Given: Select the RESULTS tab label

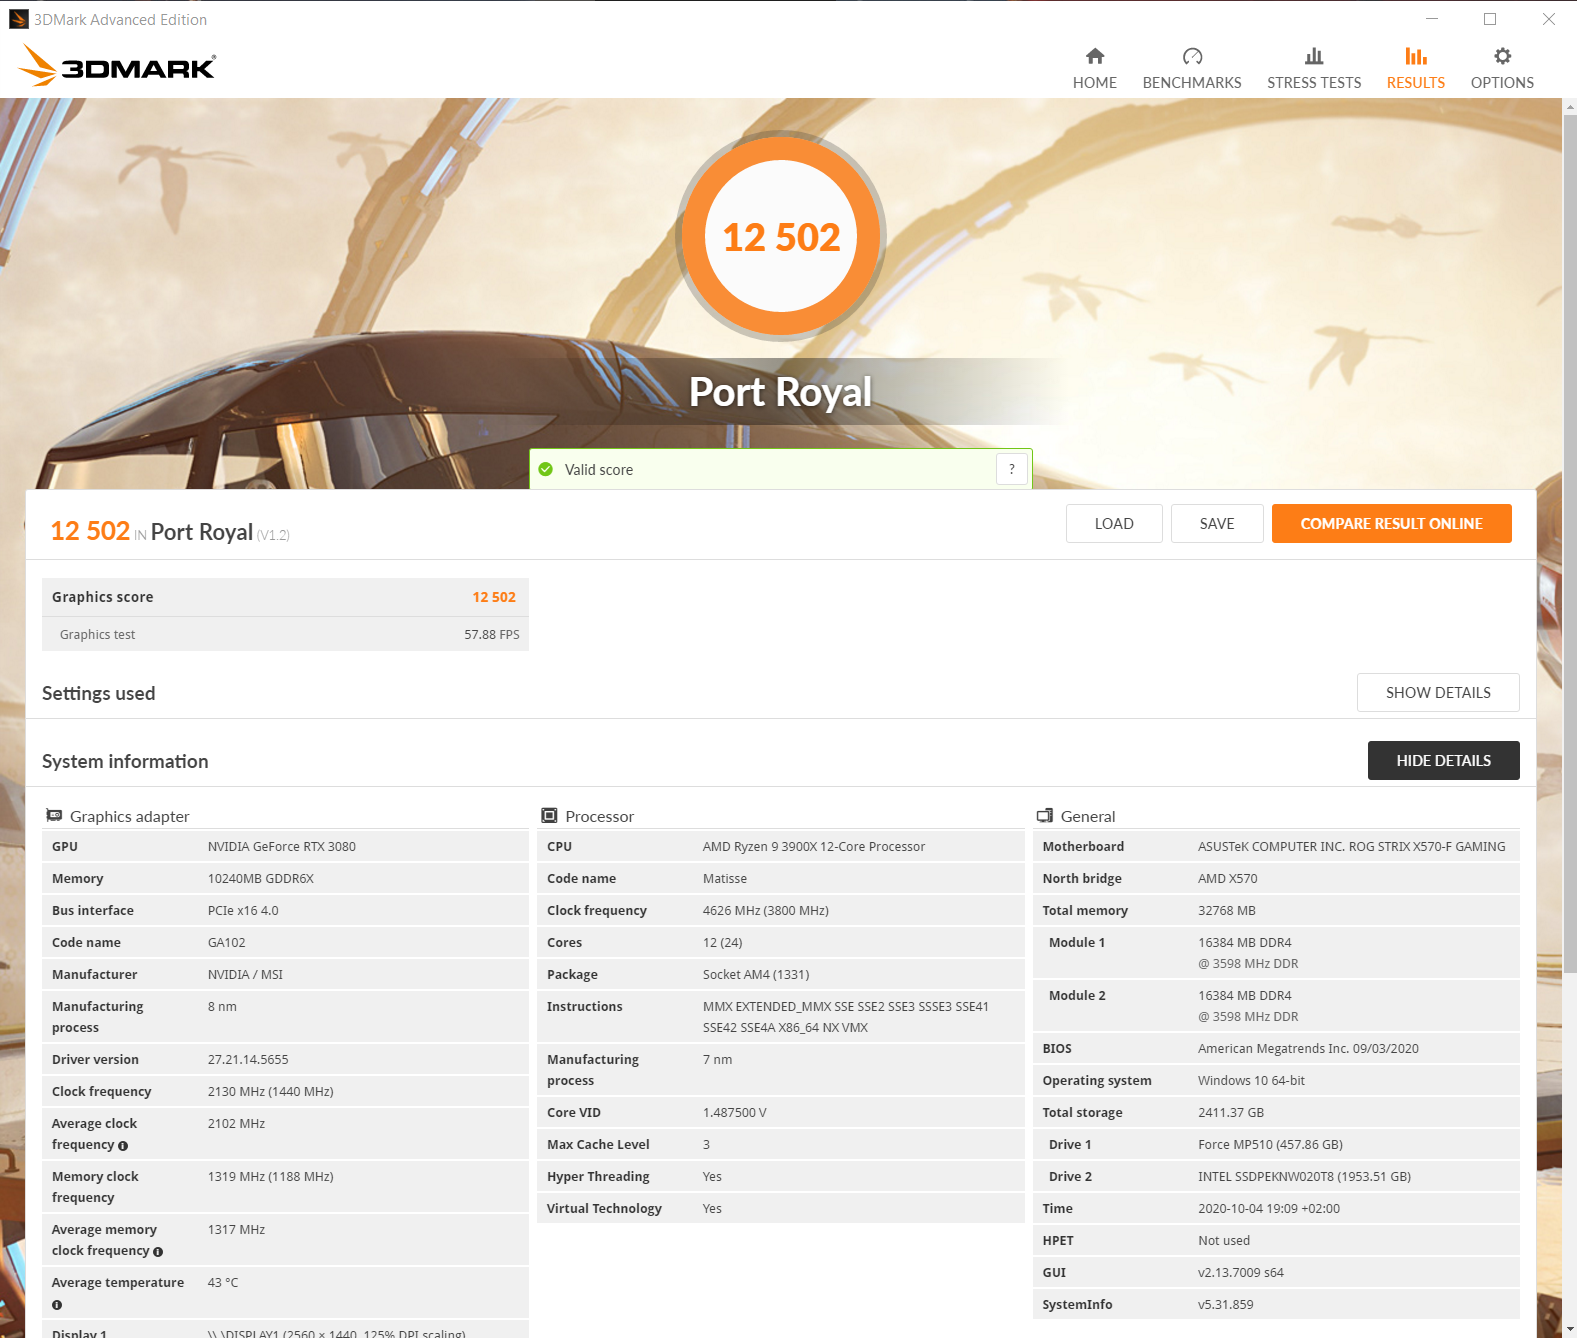Looking at the screenshot, I should 1416,83.
